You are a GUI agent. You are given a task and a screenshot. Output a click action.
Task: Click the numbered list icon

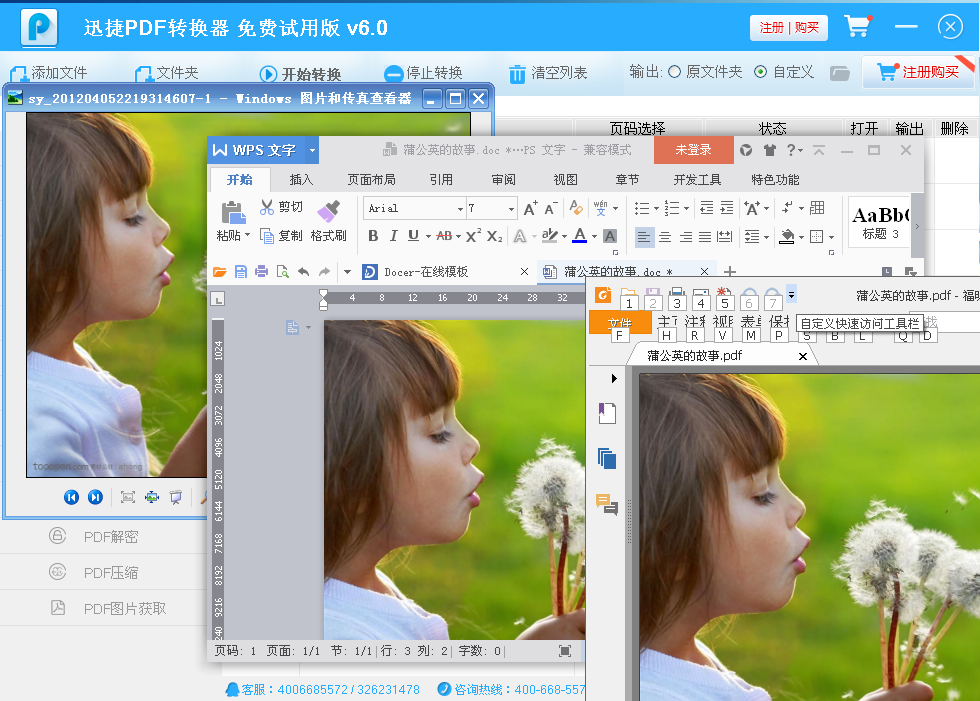coord(672,208)
